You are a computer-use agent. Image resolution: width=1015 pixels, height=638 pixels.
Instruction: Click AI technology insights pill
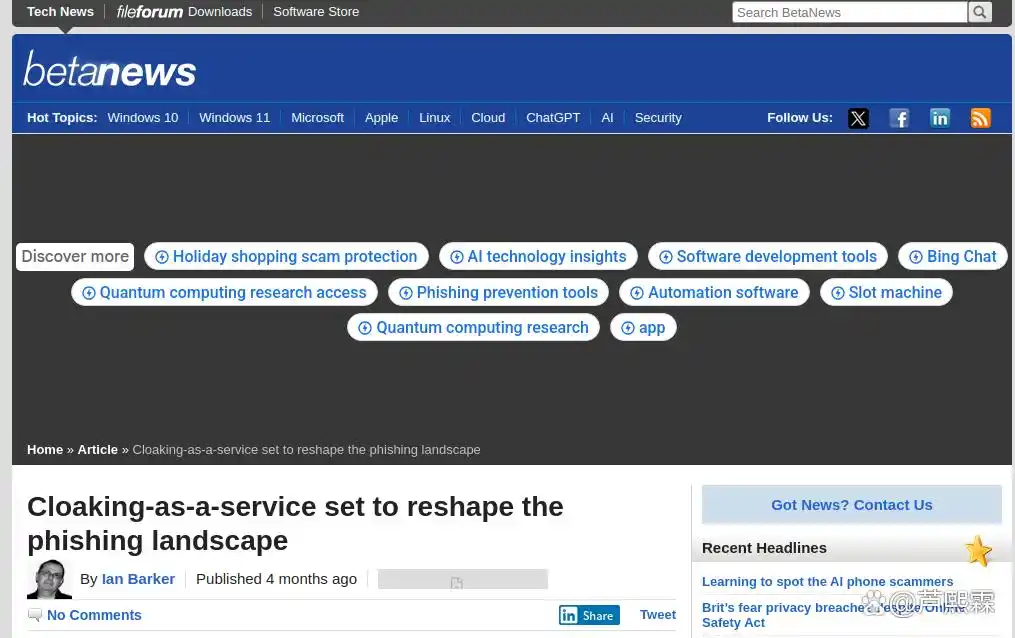coord(538,256)
